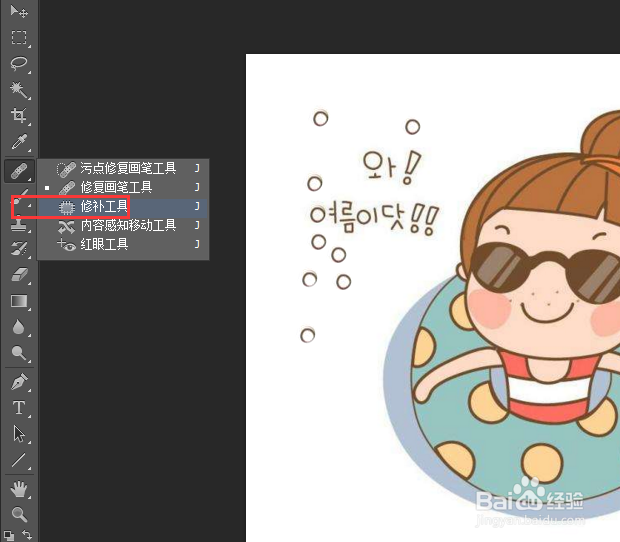The width and height of the screenshot is (620, 542).
Task: Select the Pen tool
Action: click(19, 382)
